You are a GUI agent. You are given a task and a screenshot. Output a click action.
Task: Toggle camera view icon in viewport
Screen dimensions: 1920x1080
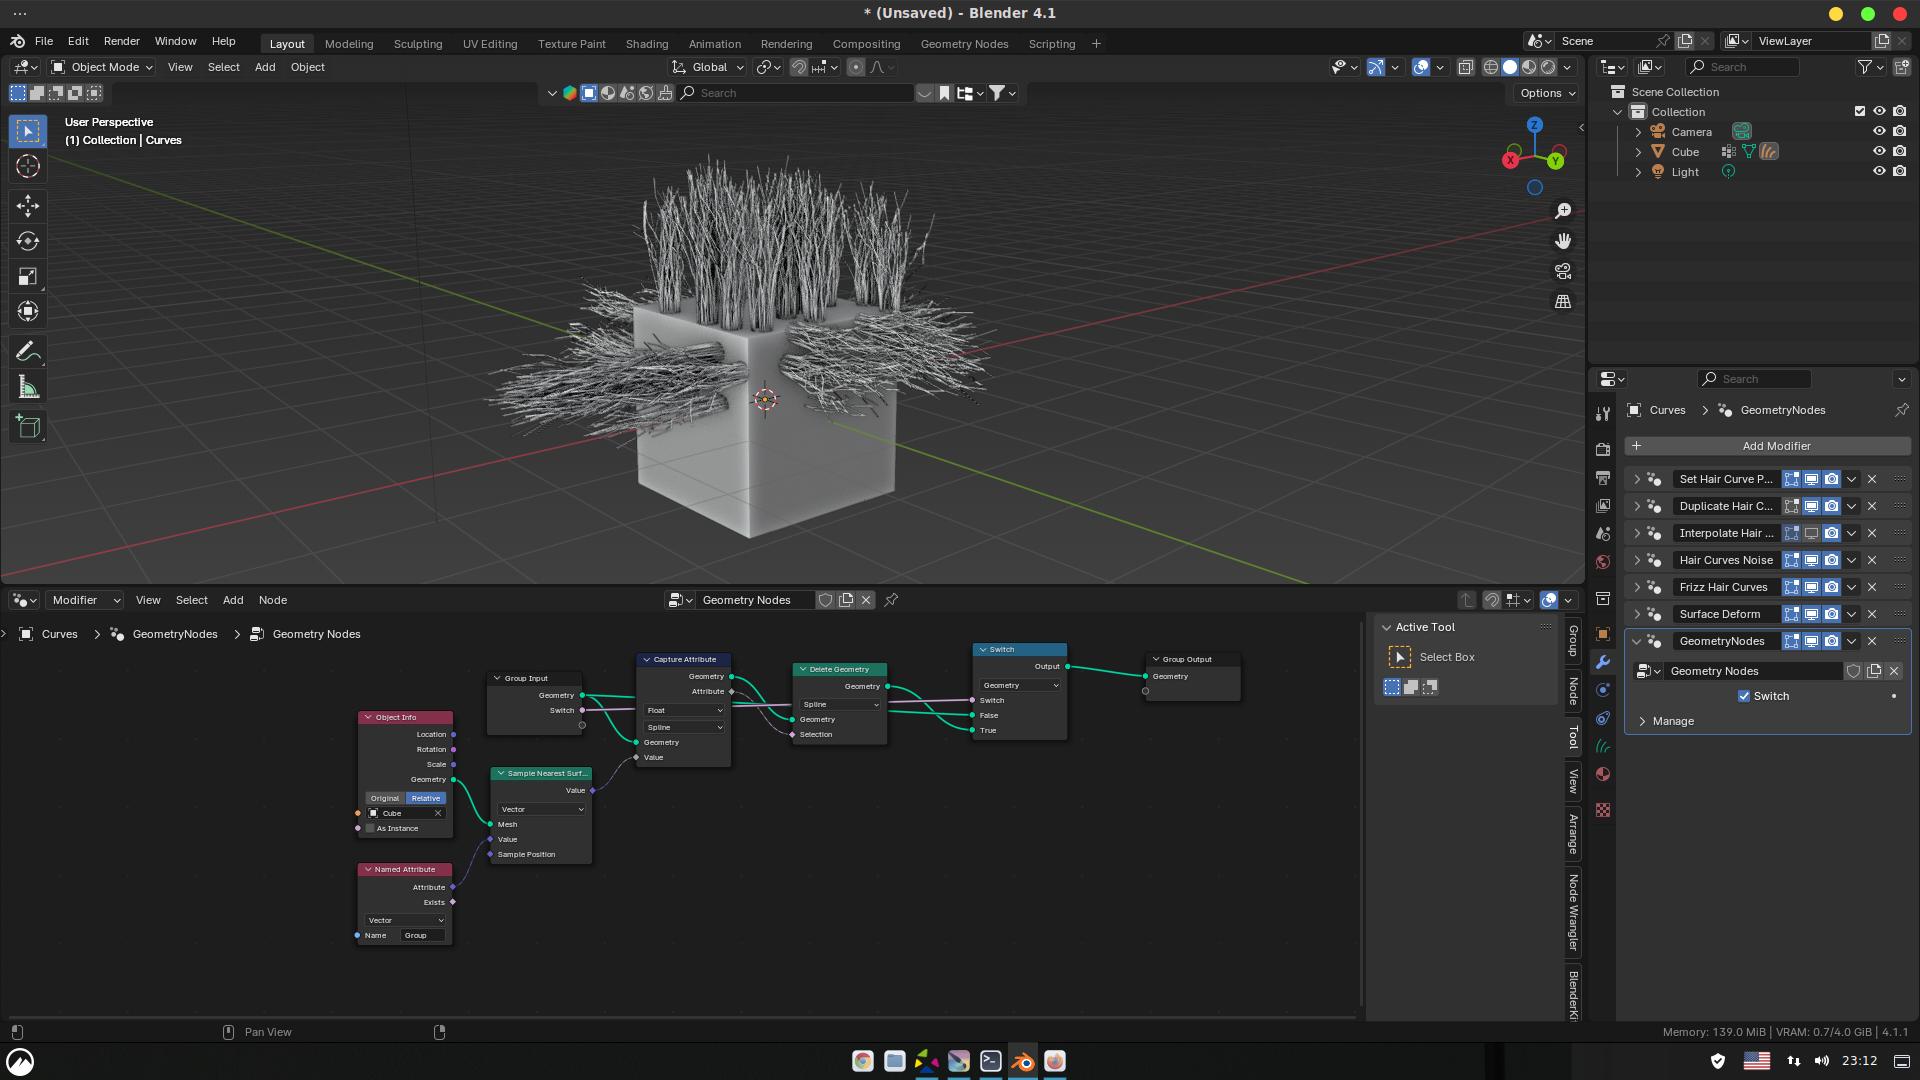[x=1563, y=271]
